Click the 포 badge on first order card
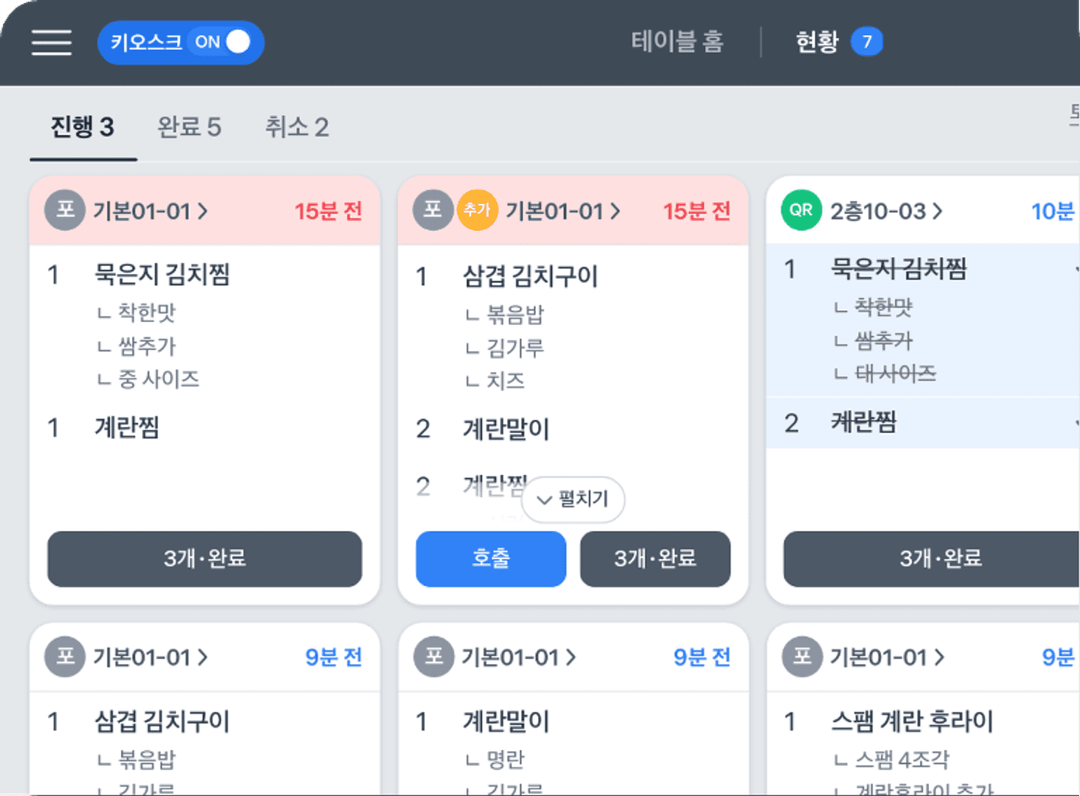The height and width of the screenshot is (796, 1080). pyautogui.click(x=64, y=211)
